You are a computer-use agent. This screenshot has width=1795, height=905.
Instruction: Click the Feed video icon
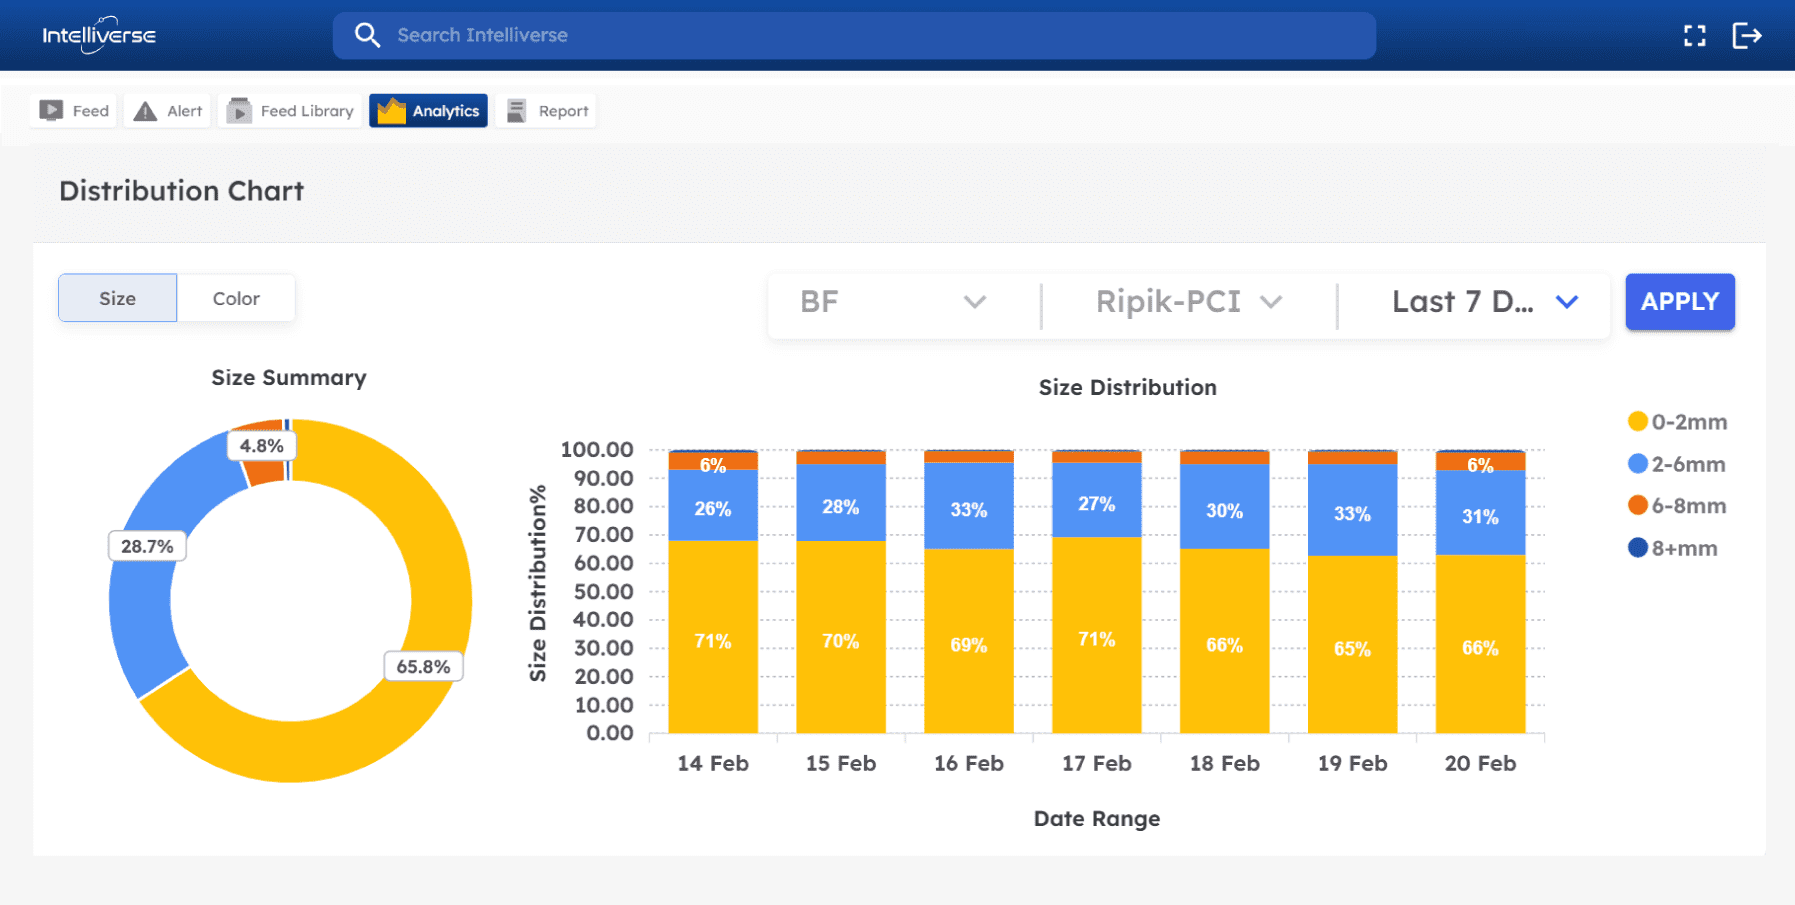coord(51,111)
